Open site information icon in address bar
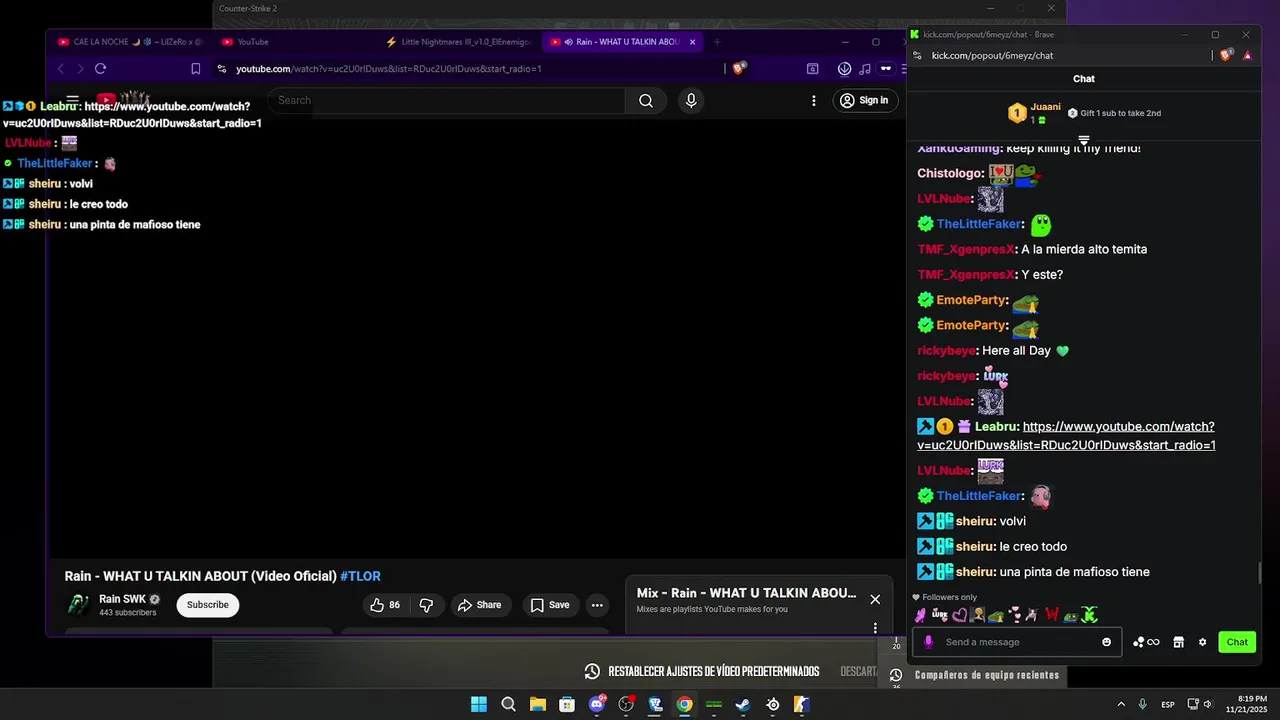Viewport: 1280px width, 720px height. click(222, 69)
